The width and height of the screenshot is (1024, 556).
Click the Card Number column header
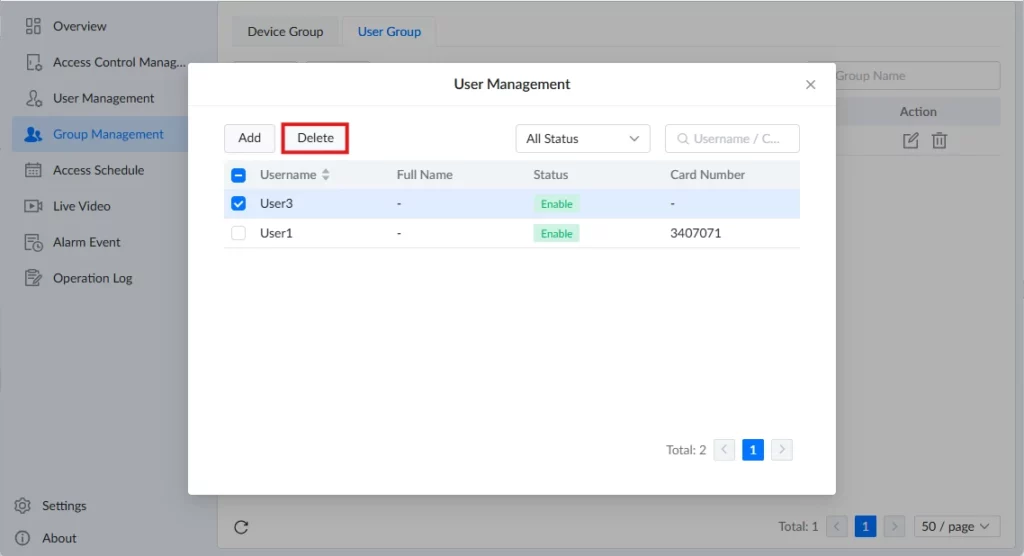click(707, 174)
